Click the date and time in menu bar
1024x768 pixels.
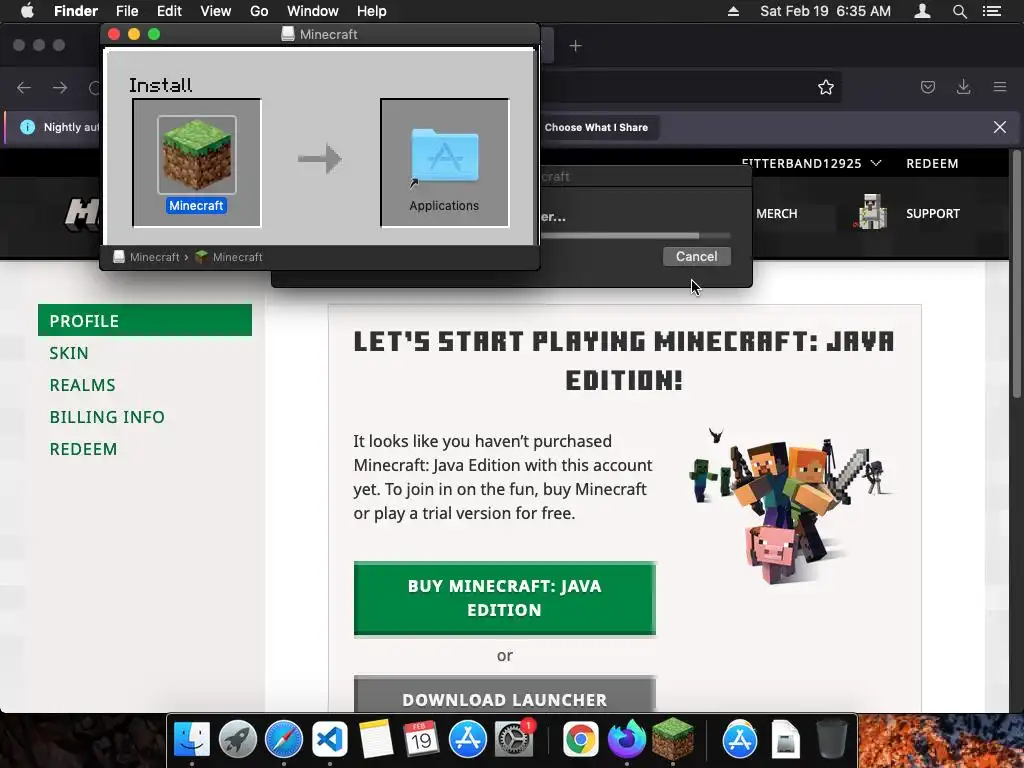coord(825,11)
